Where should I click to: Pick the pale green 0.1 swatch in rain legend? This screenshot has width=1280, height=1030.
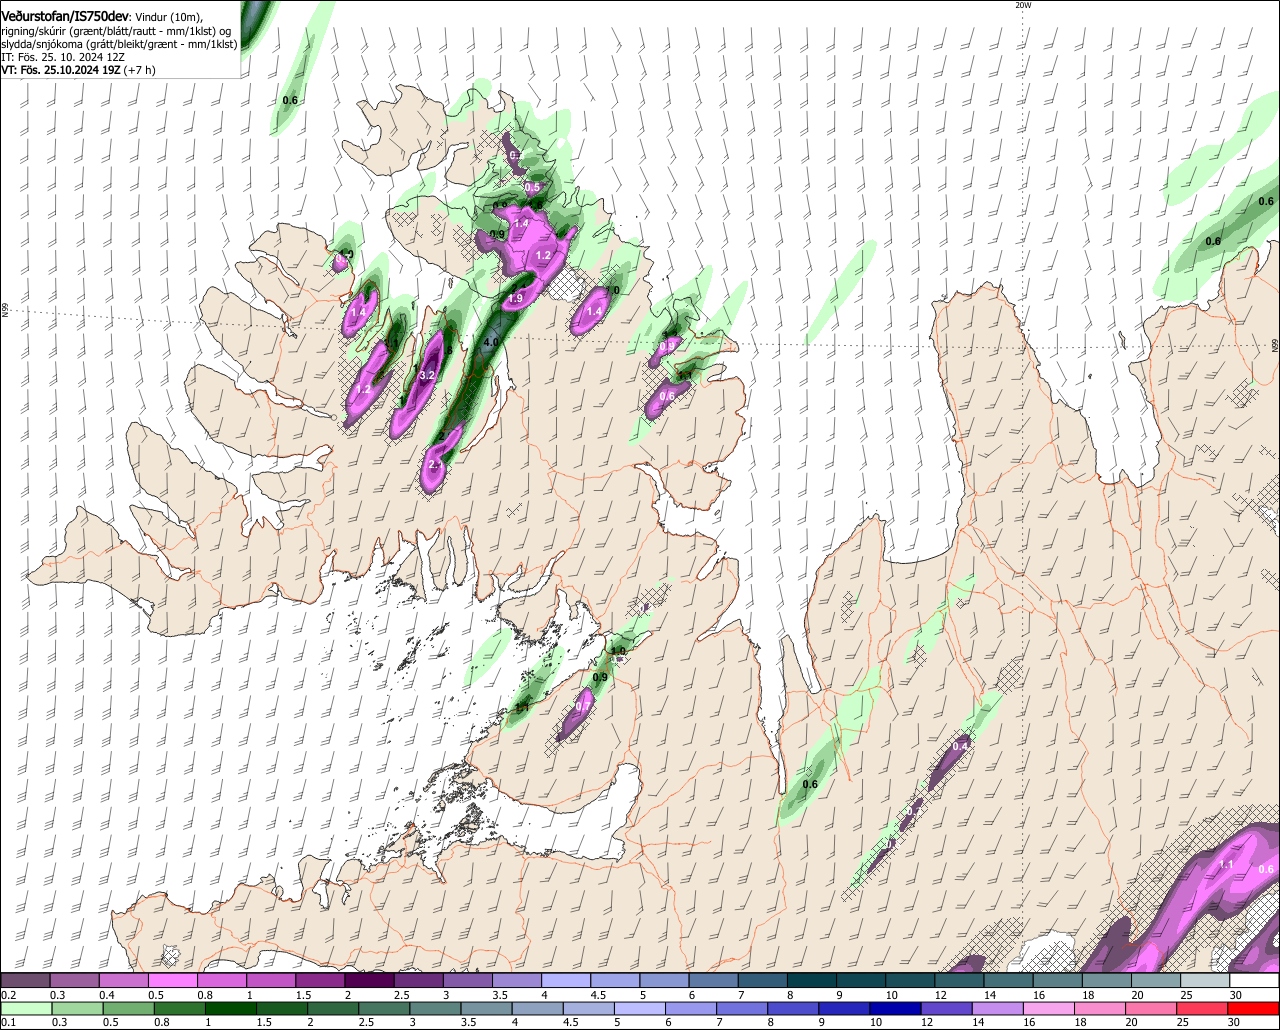point(25,1008)
